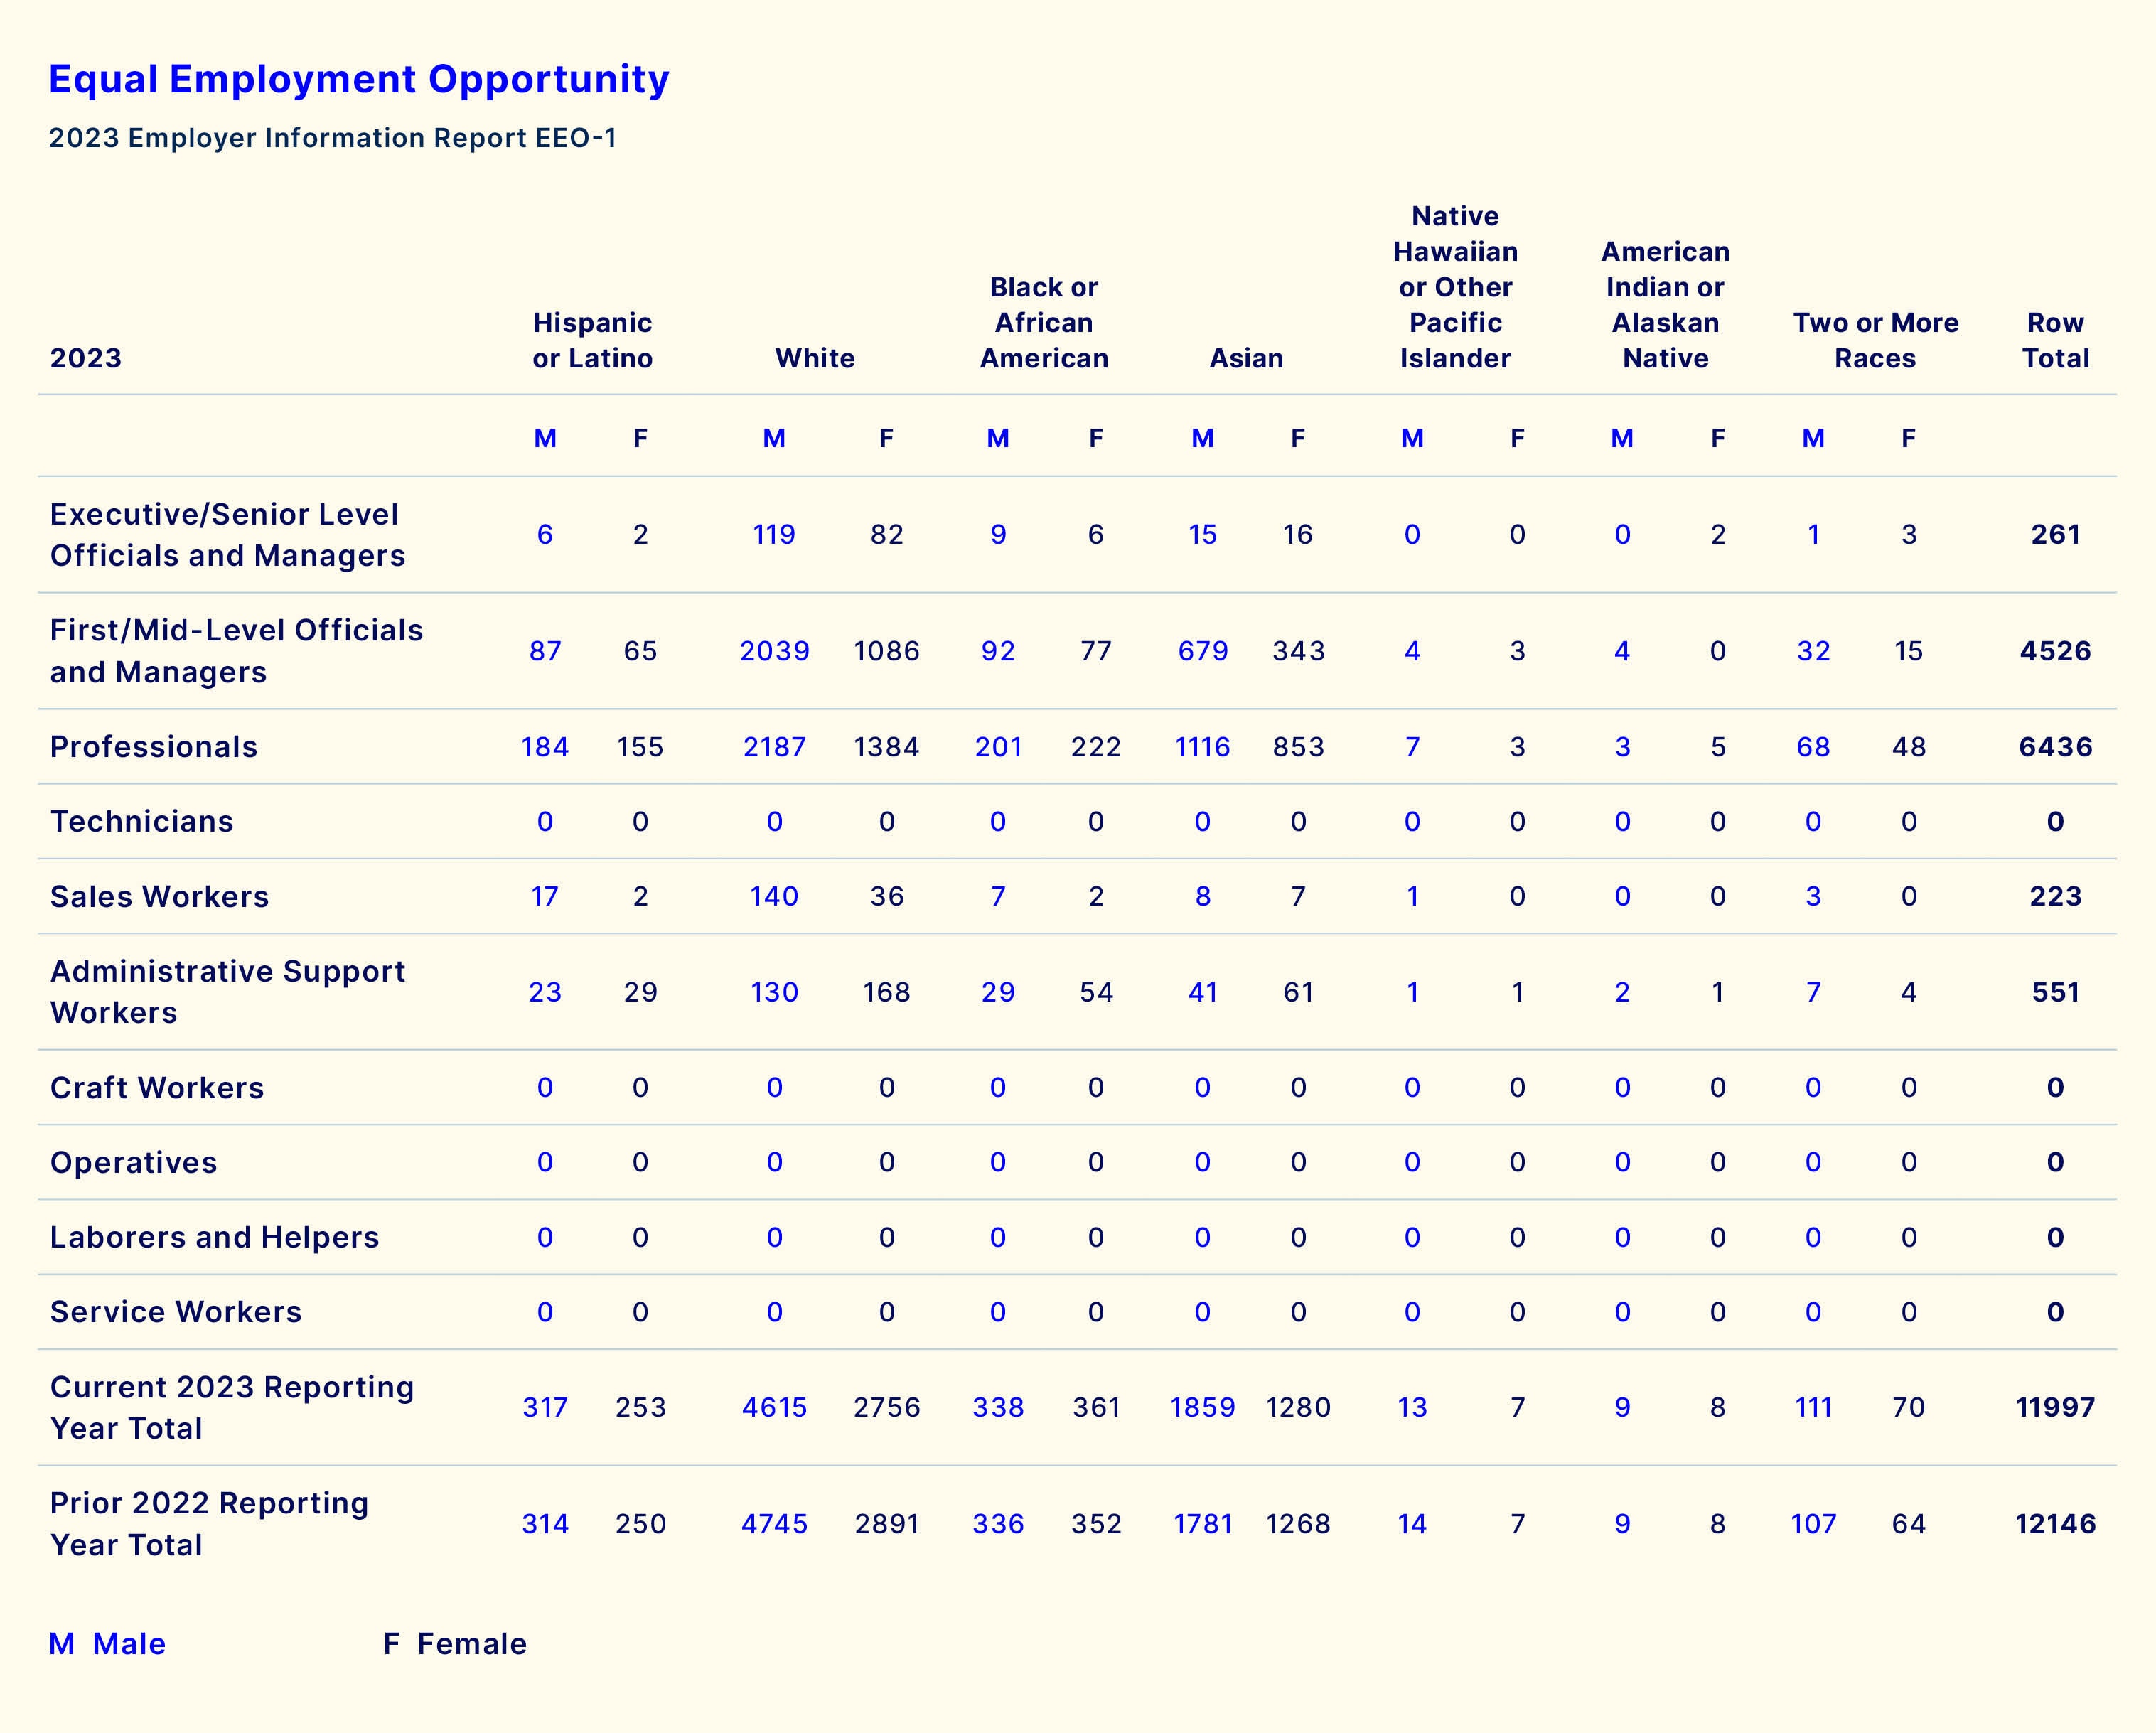Click the Equal Employment Opportunity title
This screenshot has width=2156, height=1733.
358,79
